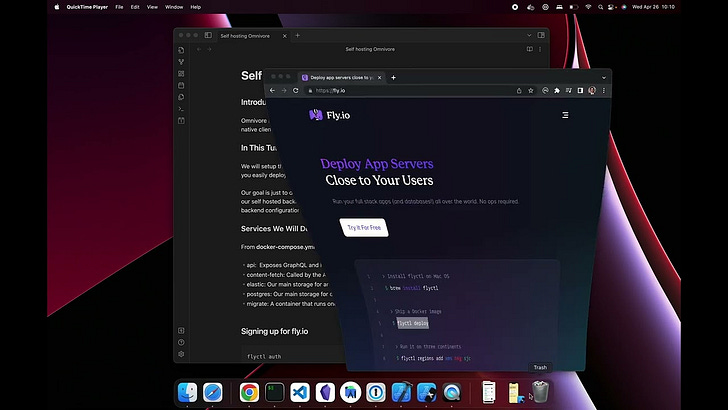Click the brew install flyctl line
728x410 pixels.
click(412, 288)
